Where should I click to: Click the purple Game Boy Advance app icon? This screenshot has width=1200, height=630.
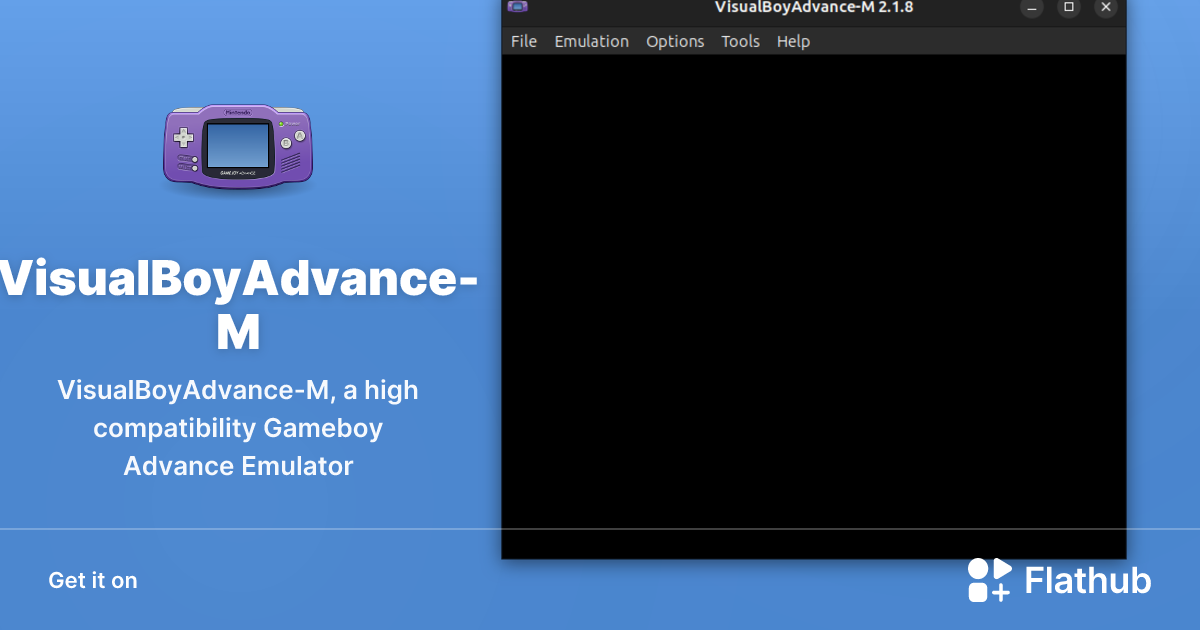tap(238, 145)
